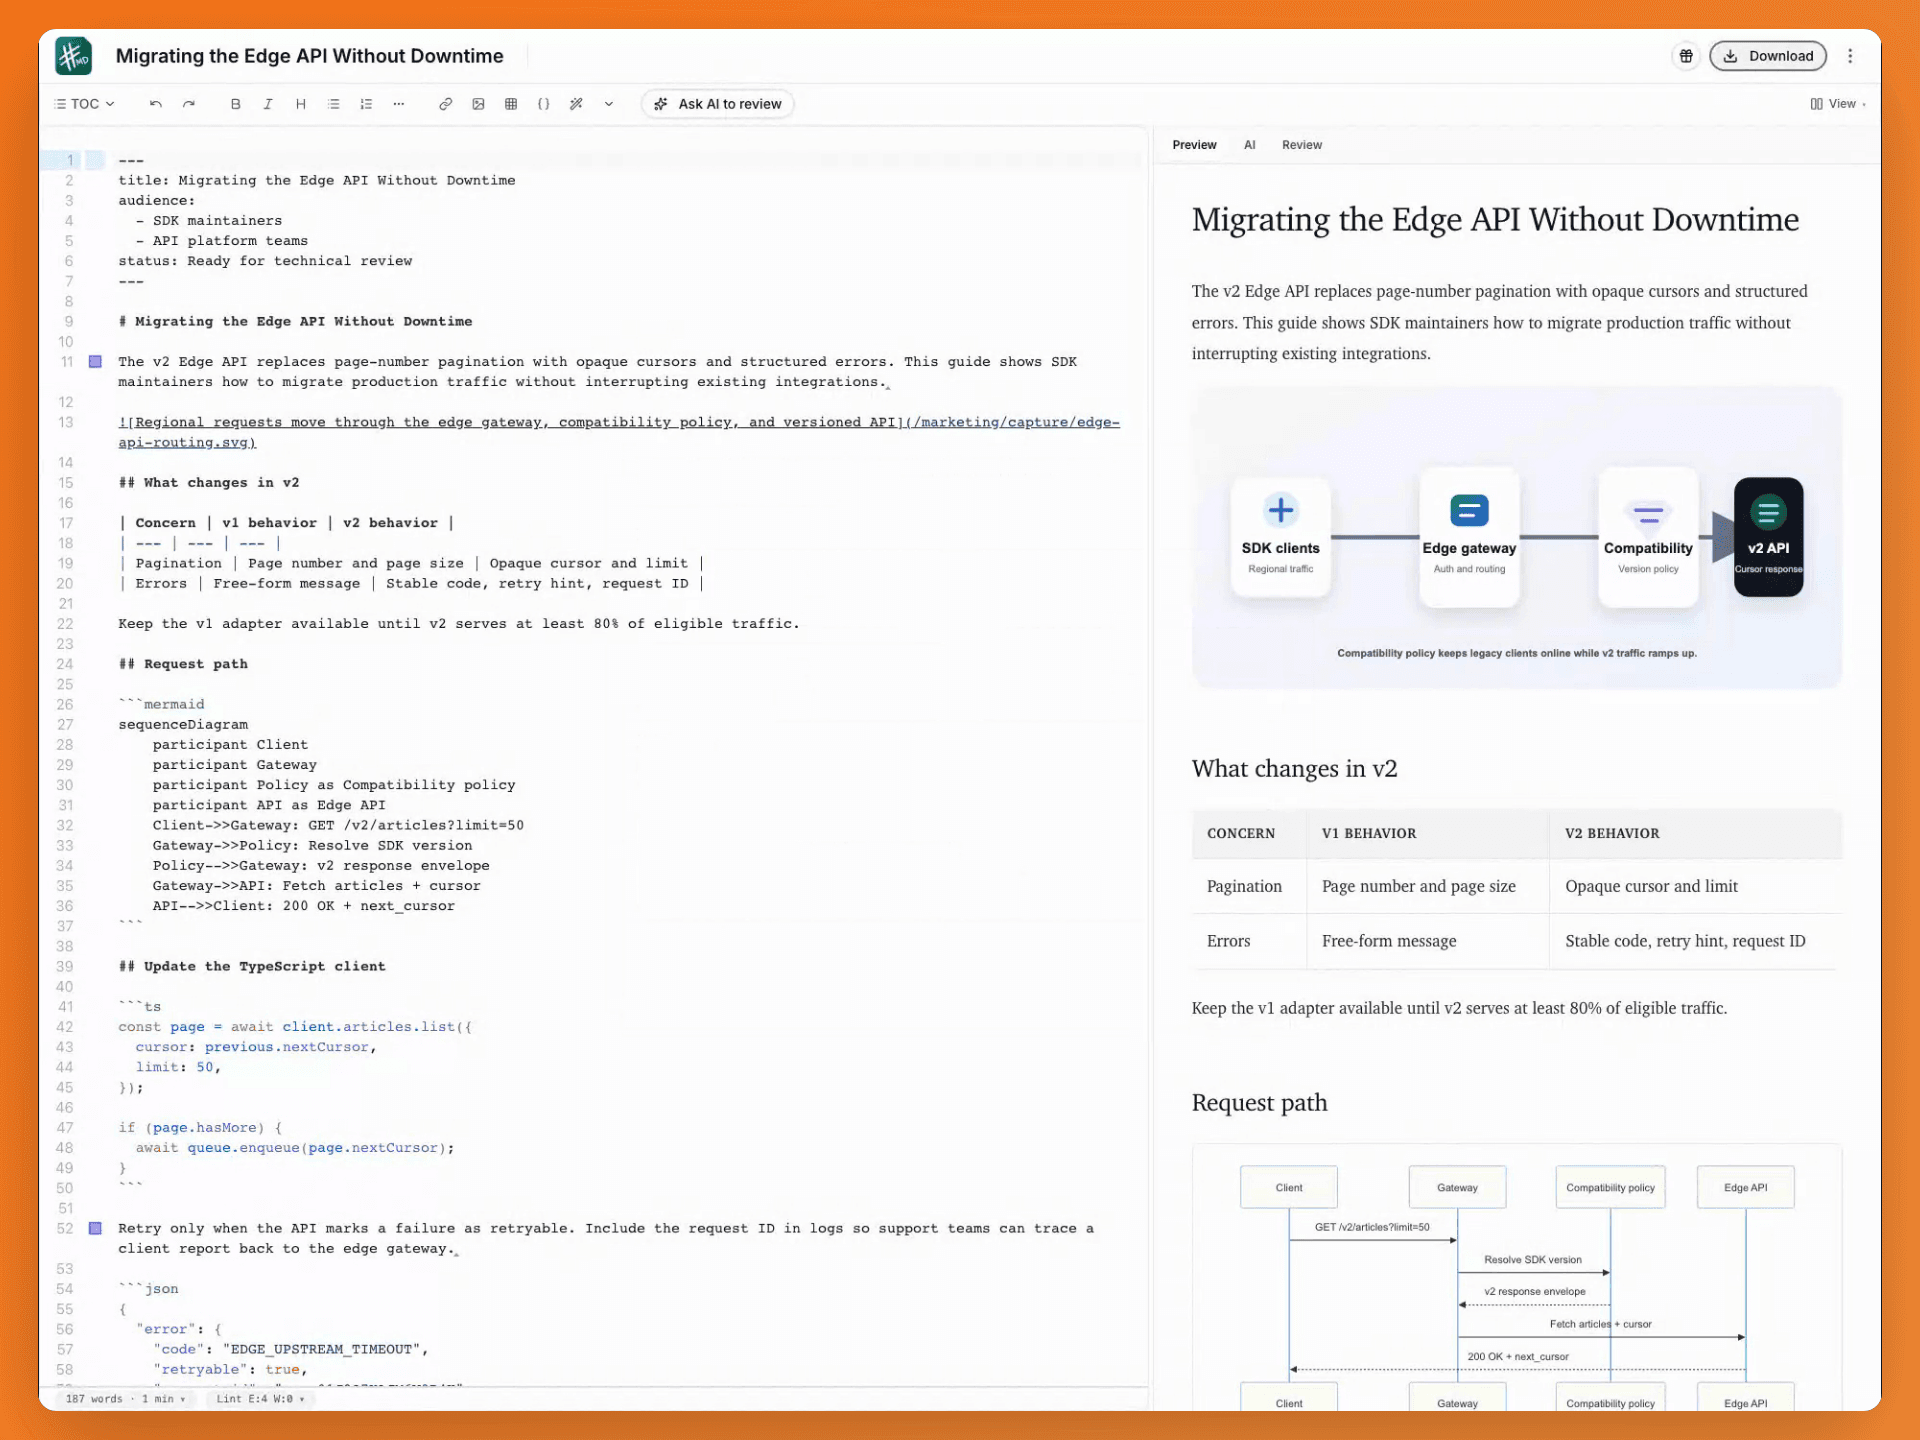Viewport: 1920px width, 1440px height.
Task: Open the vertical three-dot menu
Action: [x=1850, y=56]
